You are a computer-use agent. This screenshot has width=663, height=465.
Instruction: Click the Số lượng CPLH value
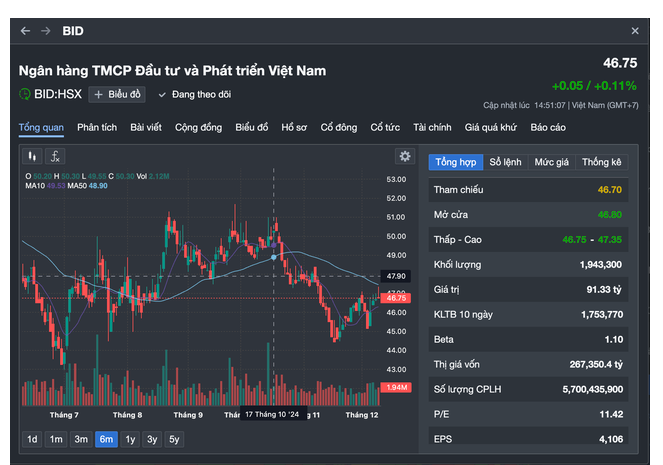tap(592, 389)
